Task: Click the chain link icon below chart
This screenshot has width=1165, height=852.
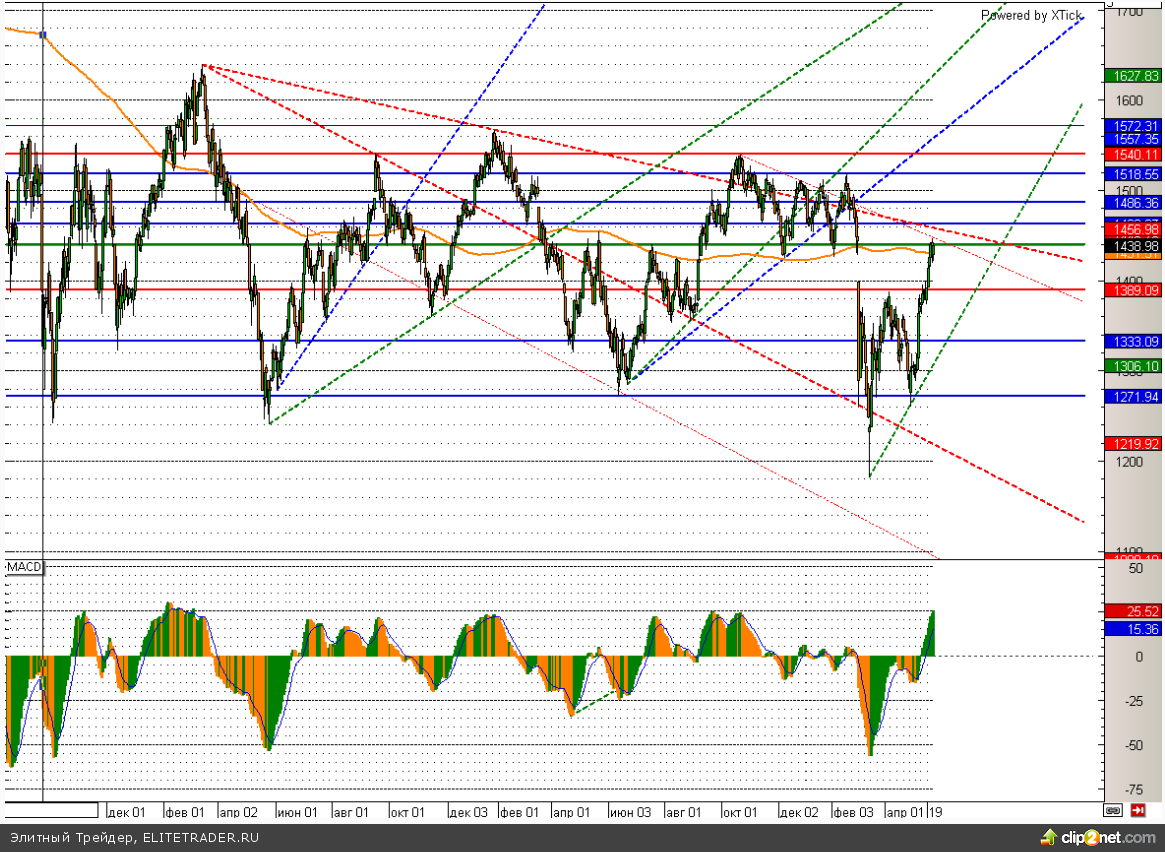Action: [x=1113, y=811]
